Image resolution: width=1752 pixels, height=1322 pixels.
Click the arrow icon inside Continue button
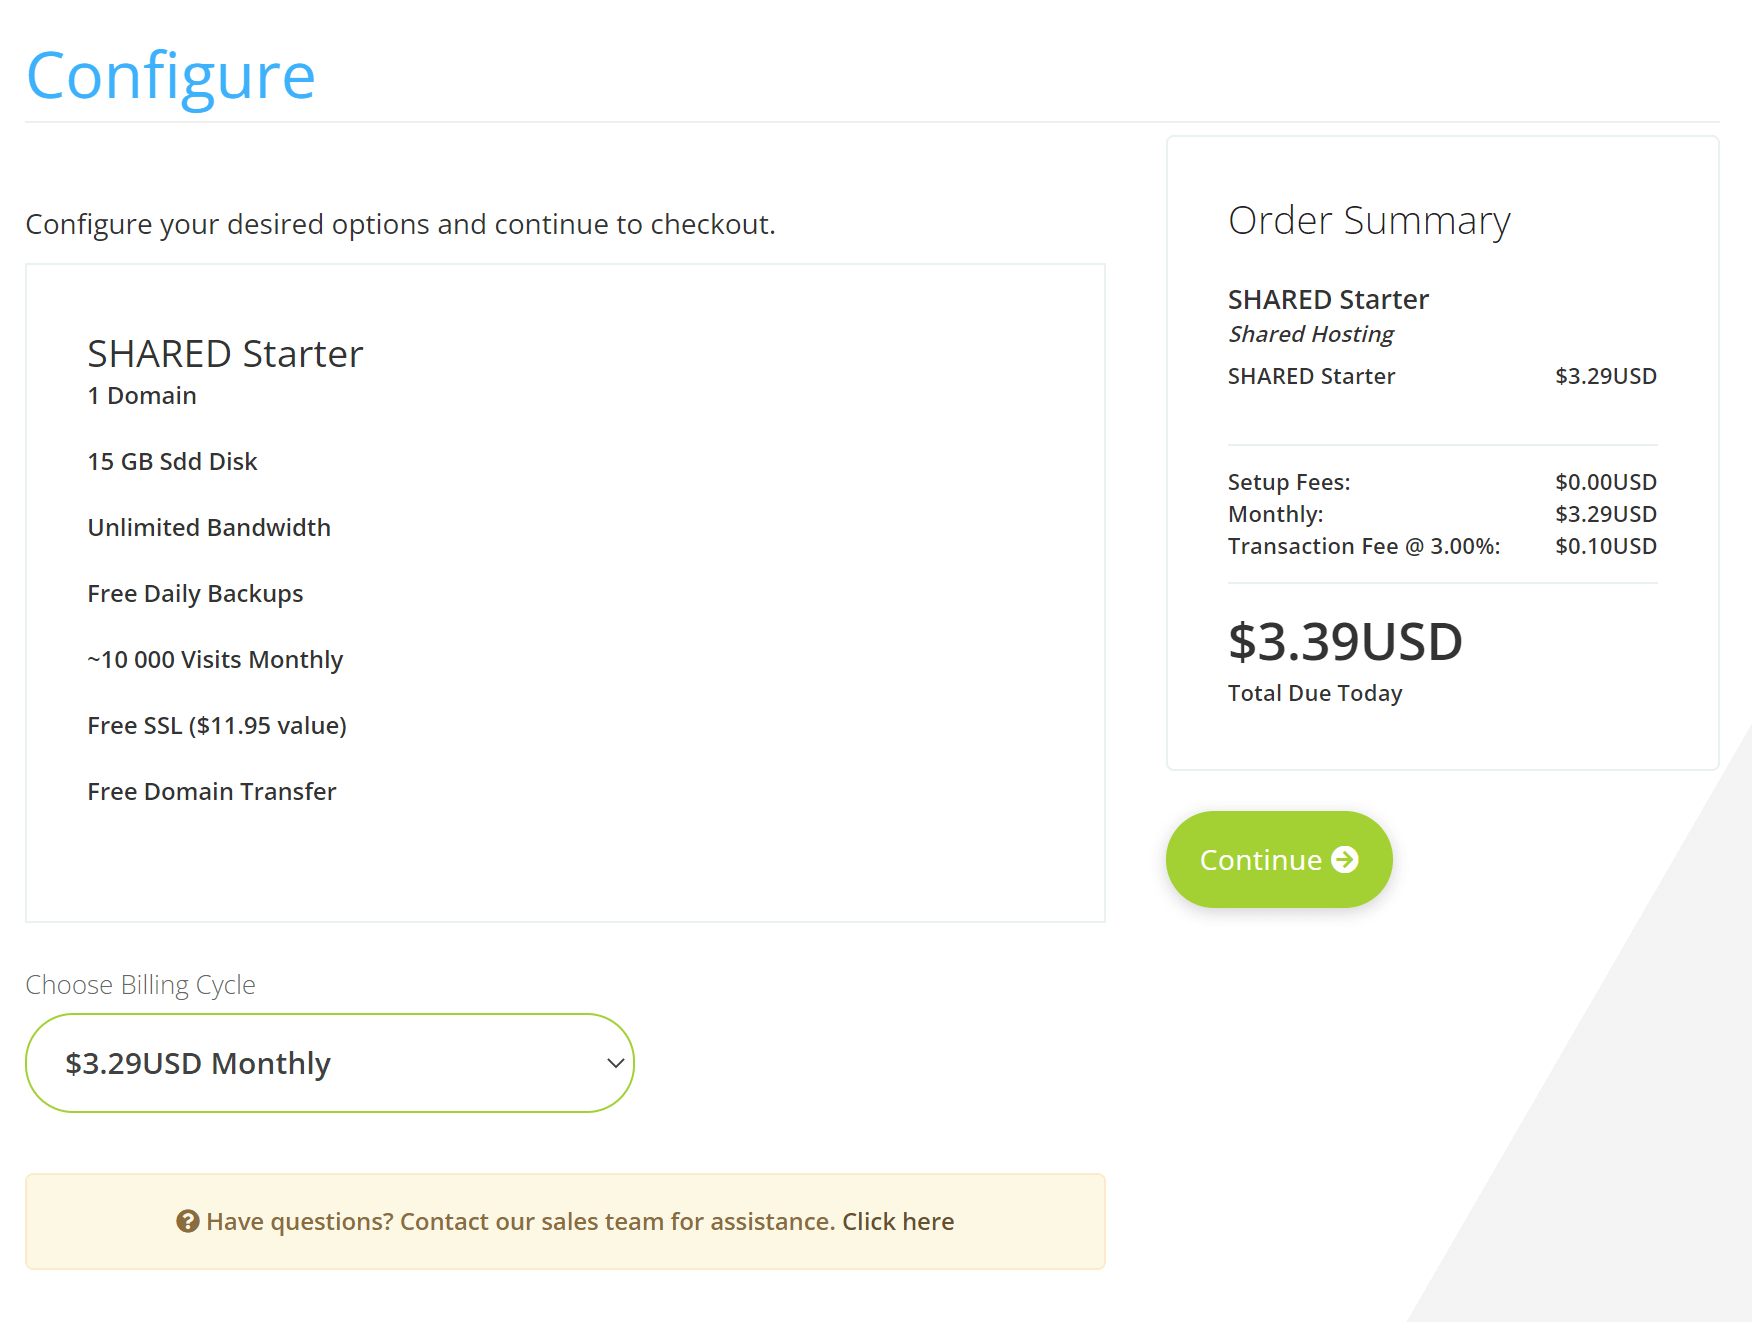click(1345, 860)
